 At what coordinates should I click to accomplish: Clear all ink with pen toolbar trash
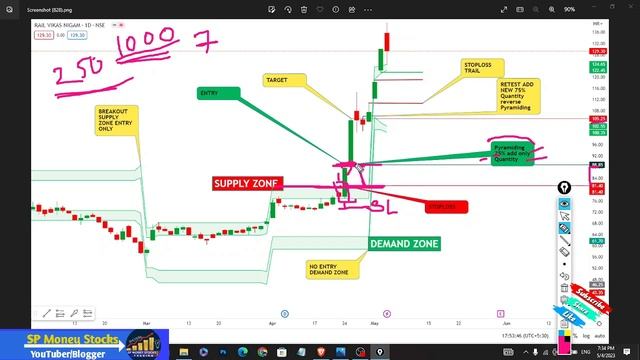point(564,288)
